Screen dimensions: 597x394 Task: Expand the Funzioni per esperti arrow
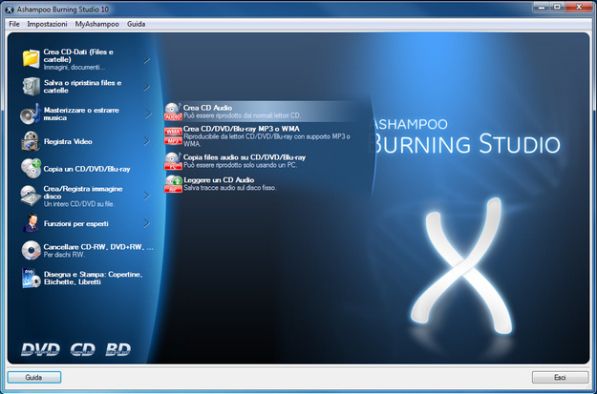pyautogui.click(x=147, y=223)
